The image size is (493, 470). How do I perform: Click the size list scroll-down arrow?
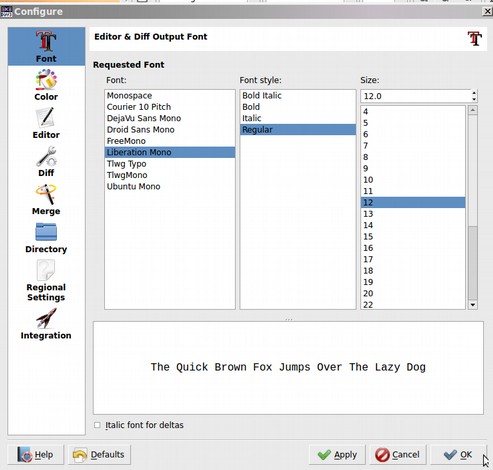[x=473, y=305]
